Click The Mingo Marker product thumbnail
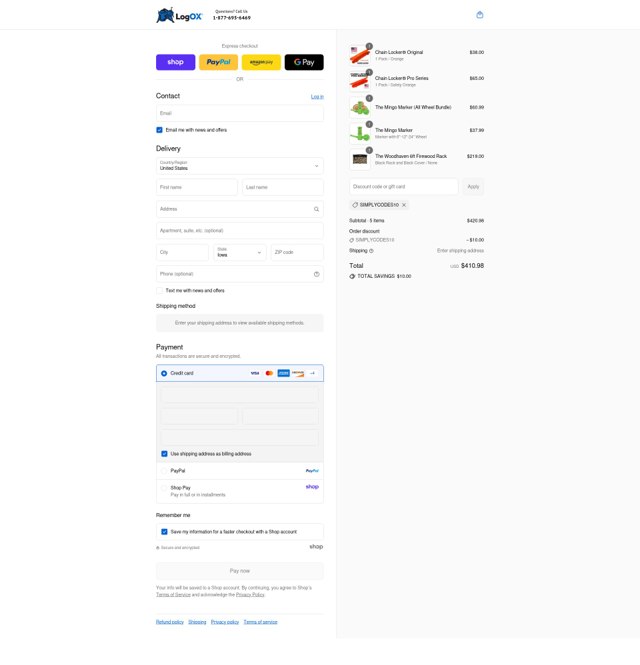 [x=360, y=133]
